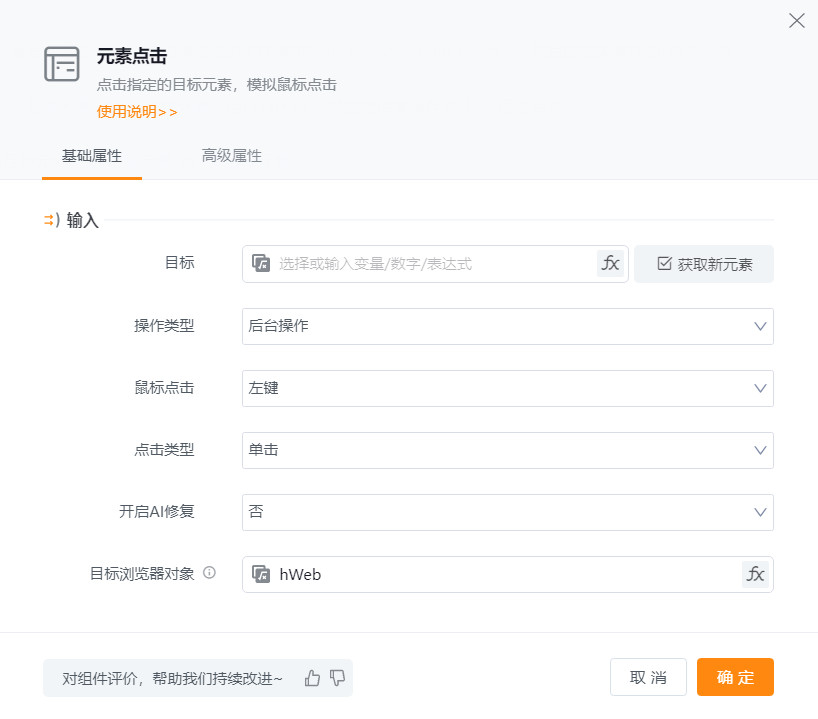Switch to the 高级属性 tab

231,156
